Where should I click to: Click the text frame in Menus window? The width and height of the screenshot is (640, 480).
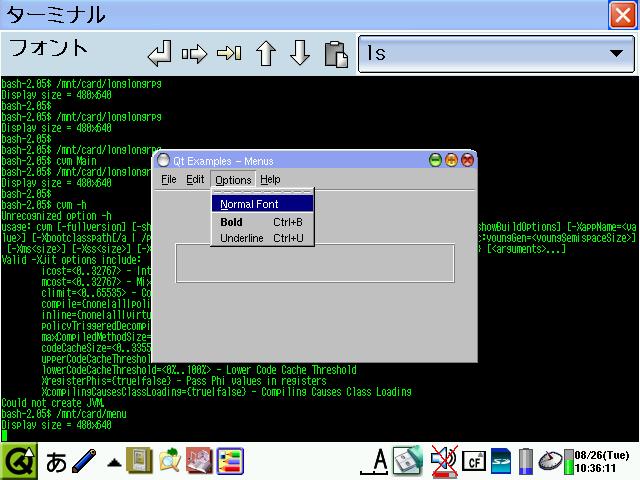point(315,263)
